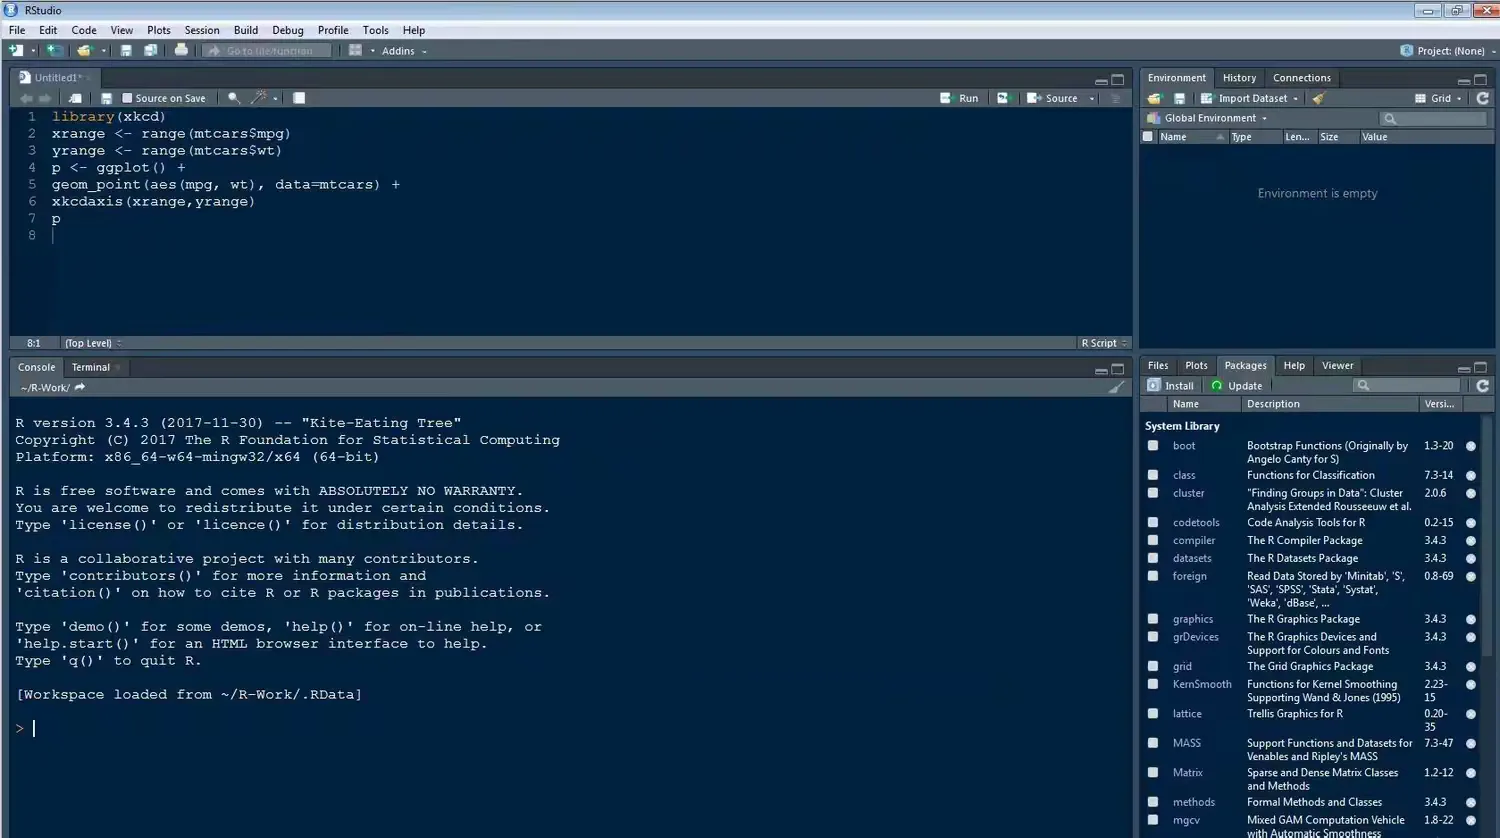The width and height of the screenshot is (1500, 838).
Task: Clear console with the broom icon
Action: 1117,387
